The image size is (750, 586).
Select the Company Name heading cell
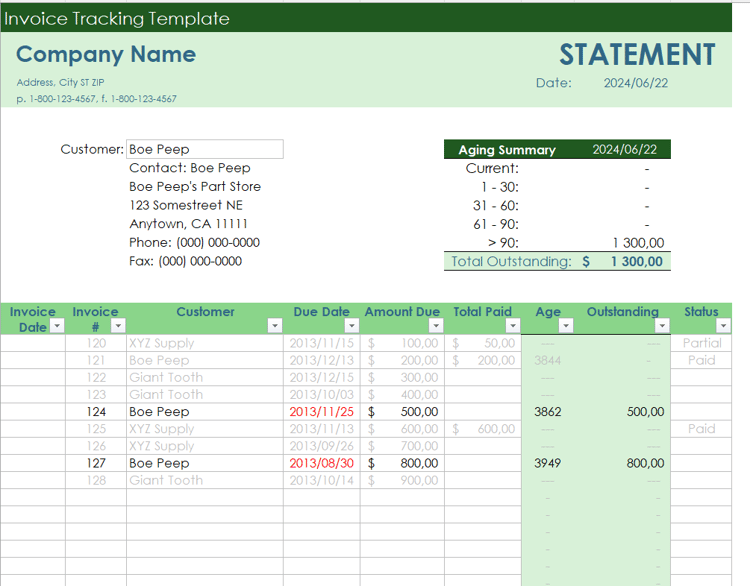(106, 54)
